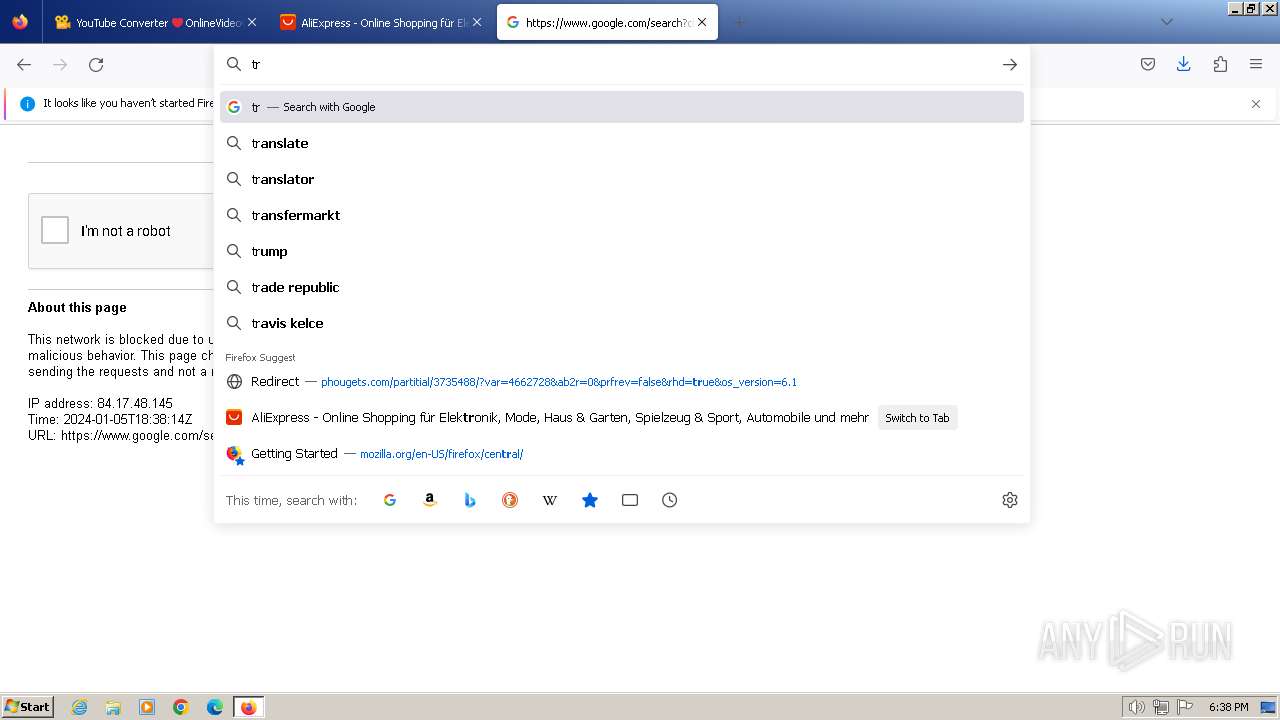The width and height of the screenshot is (1280, 720).
Task: Close the Google search tab
Action: tap(702, 22)
